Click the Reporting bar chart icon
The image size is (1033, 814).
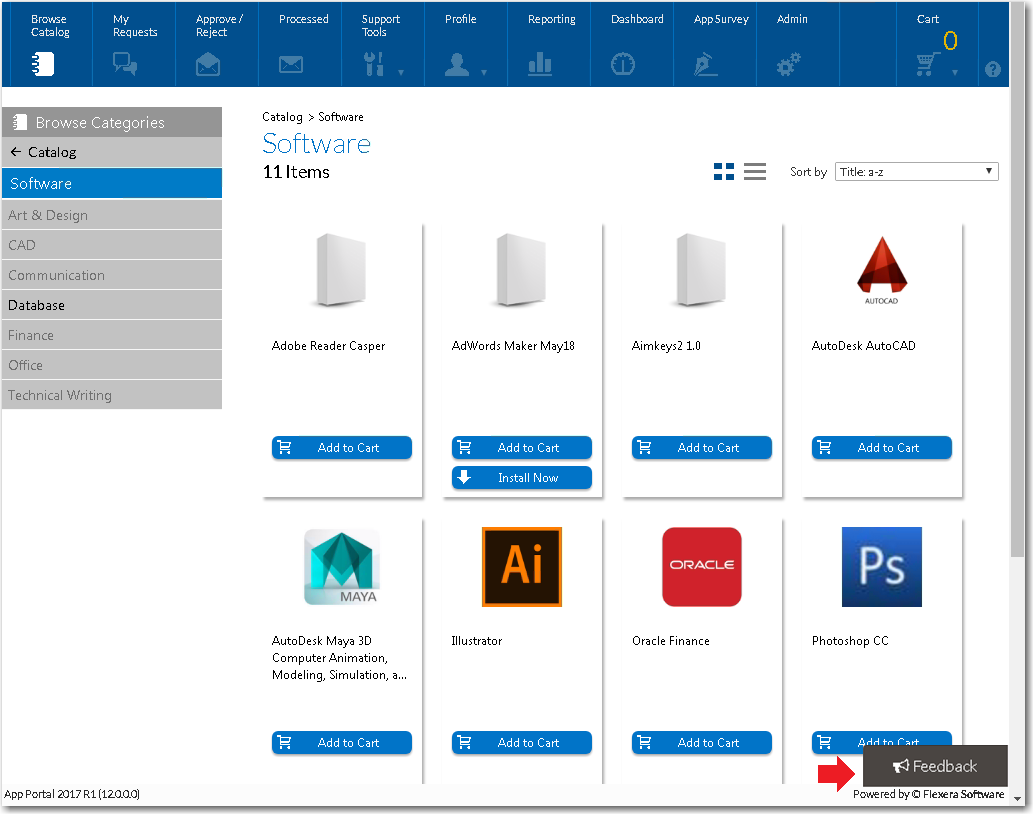point(540,65)
